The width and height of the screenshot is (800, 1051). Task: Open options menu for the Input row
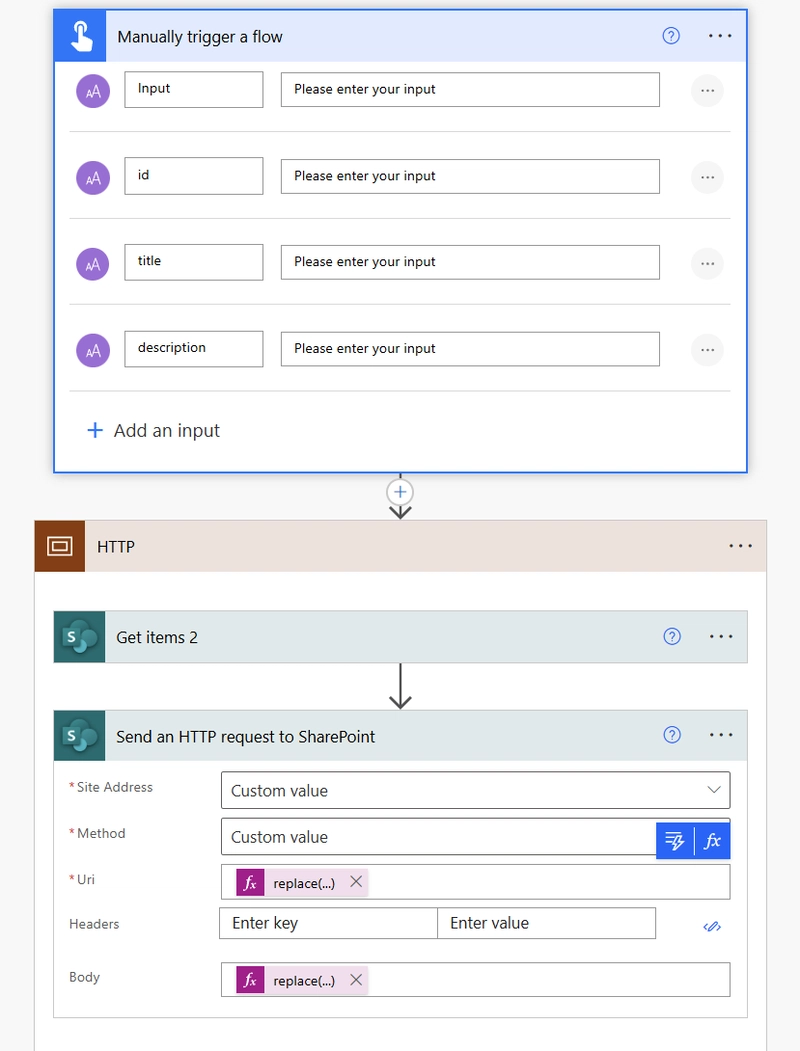[708, 90]
